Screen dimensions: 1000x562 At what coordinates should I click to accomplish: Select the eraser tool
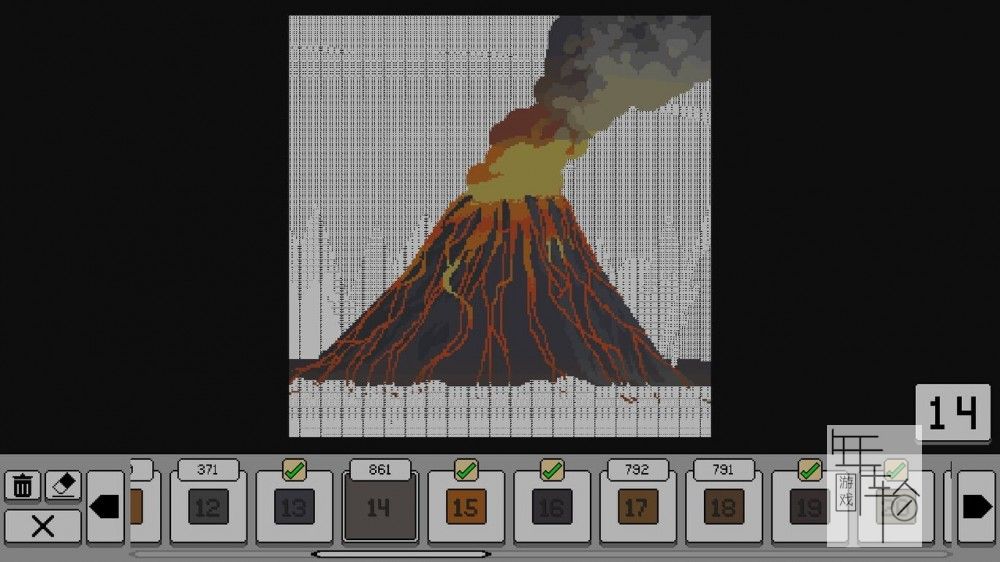pyautogui.click(x=64, y=487)
